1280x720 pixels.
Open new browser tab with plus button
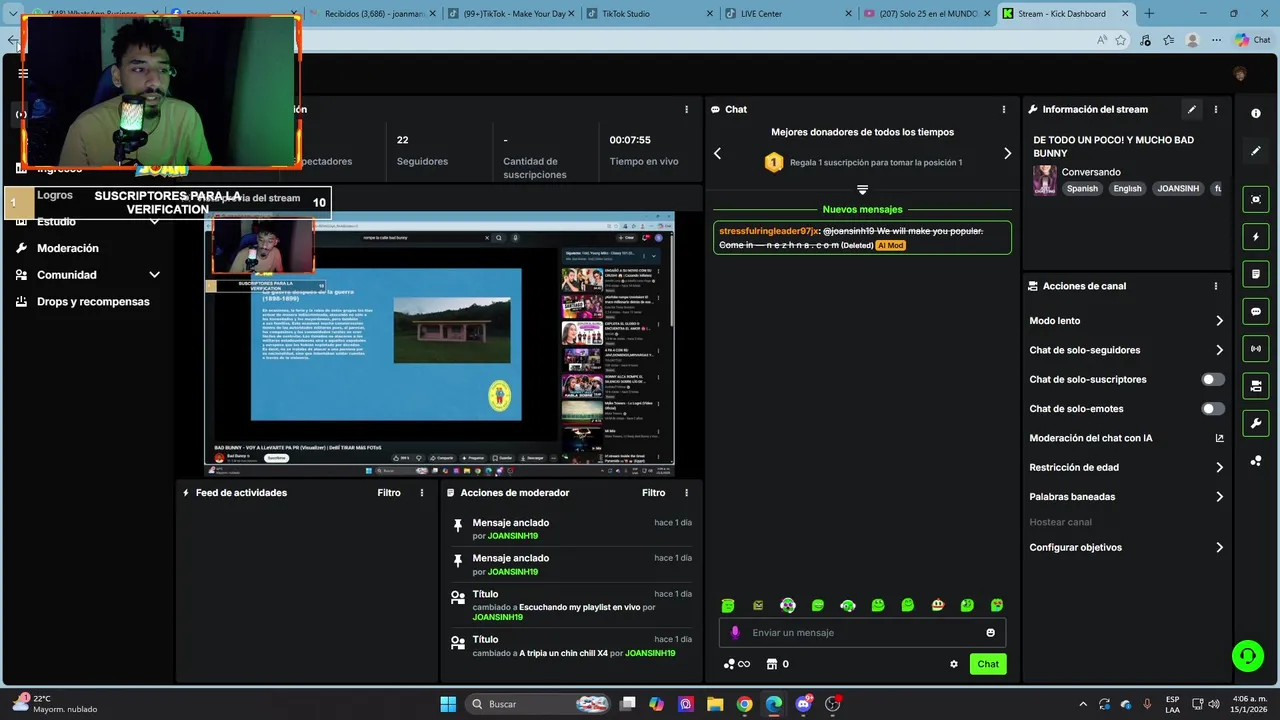pos(1149,14)
